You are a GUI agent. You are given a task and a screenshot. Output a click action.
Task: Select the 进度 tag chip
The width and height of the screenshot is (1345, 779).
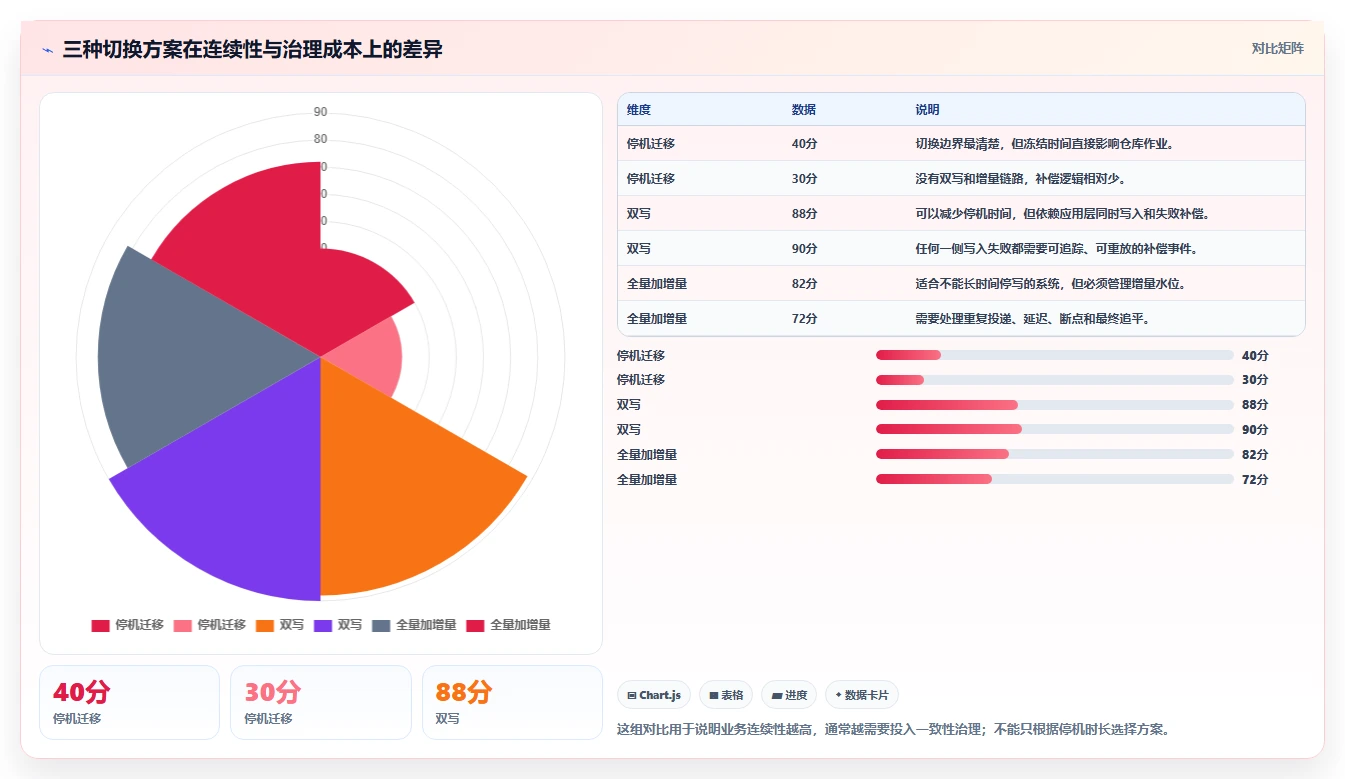click(x=789, y=695)
